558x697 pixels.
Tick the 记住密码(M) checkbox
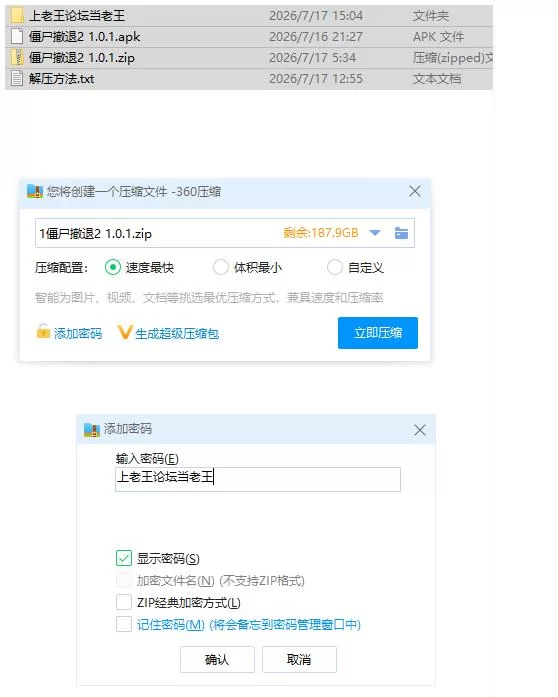click(x=124, y=624)
